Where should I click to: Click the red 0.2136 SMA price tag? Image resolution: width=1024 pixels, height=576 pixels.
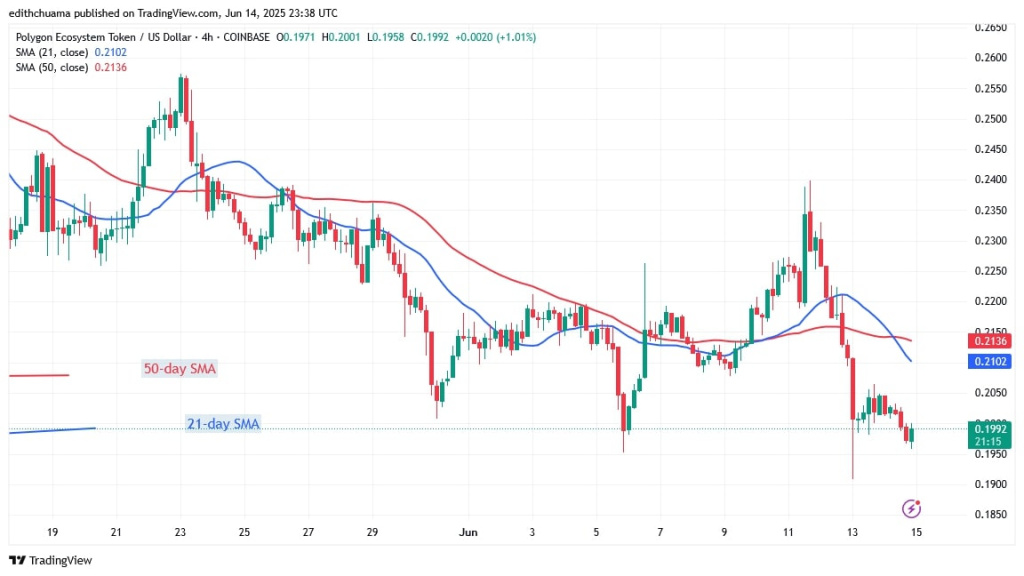coord(992,342)
